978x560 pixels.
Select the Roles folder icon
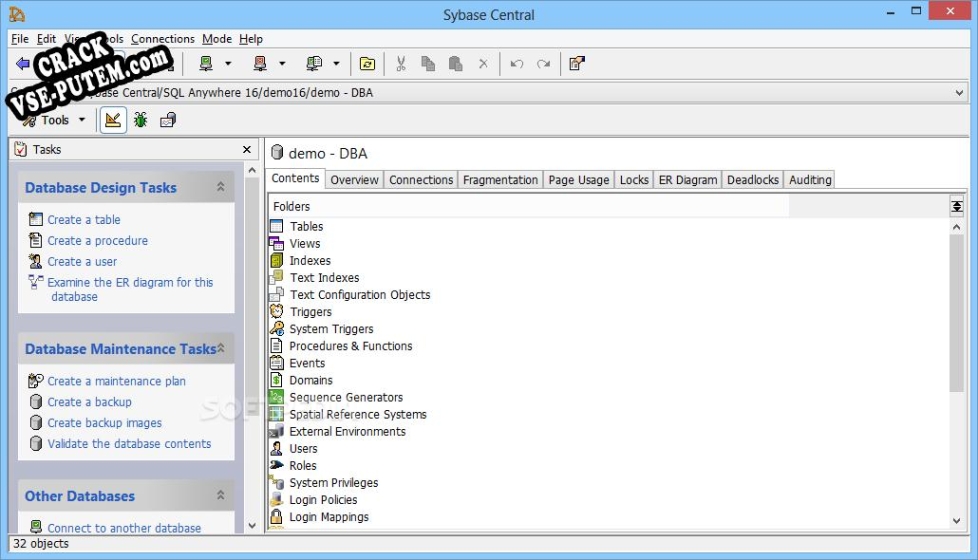pos(276,465)
